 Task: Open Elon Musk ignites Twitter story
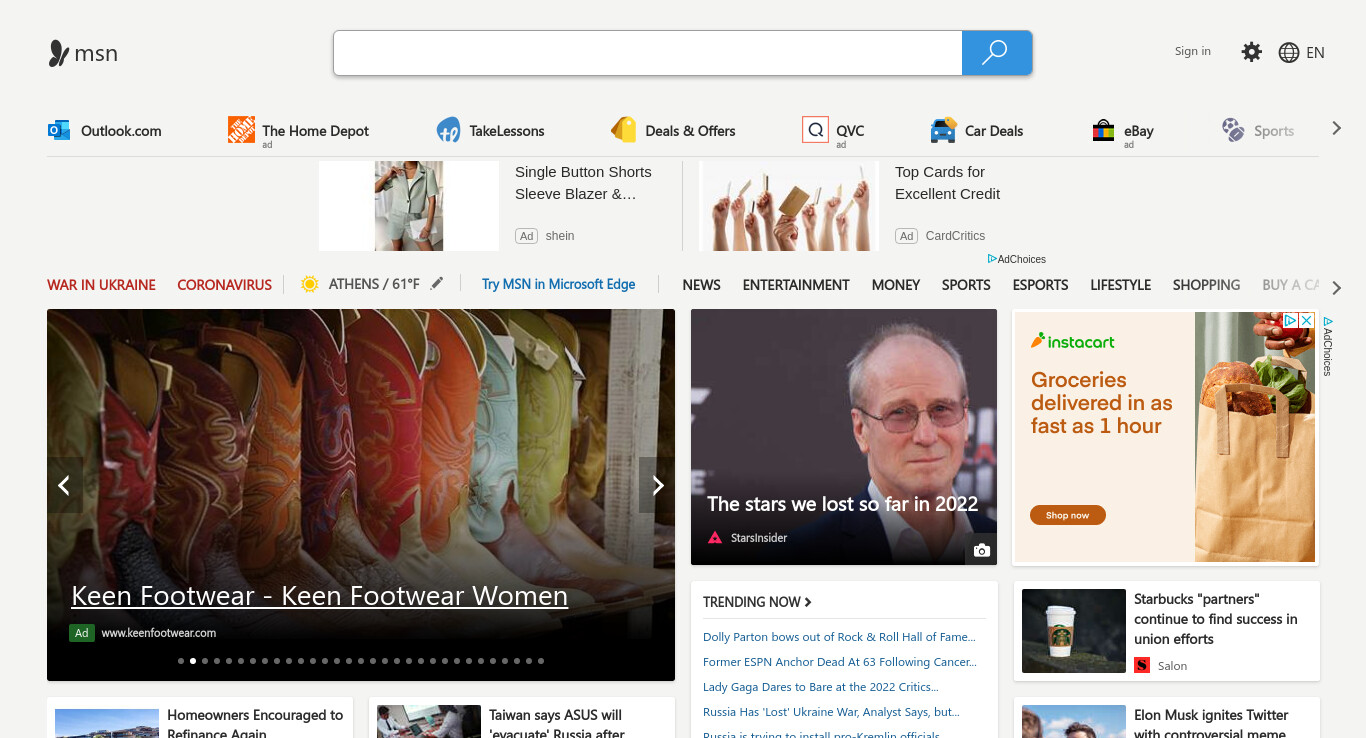pos(1211,724)
